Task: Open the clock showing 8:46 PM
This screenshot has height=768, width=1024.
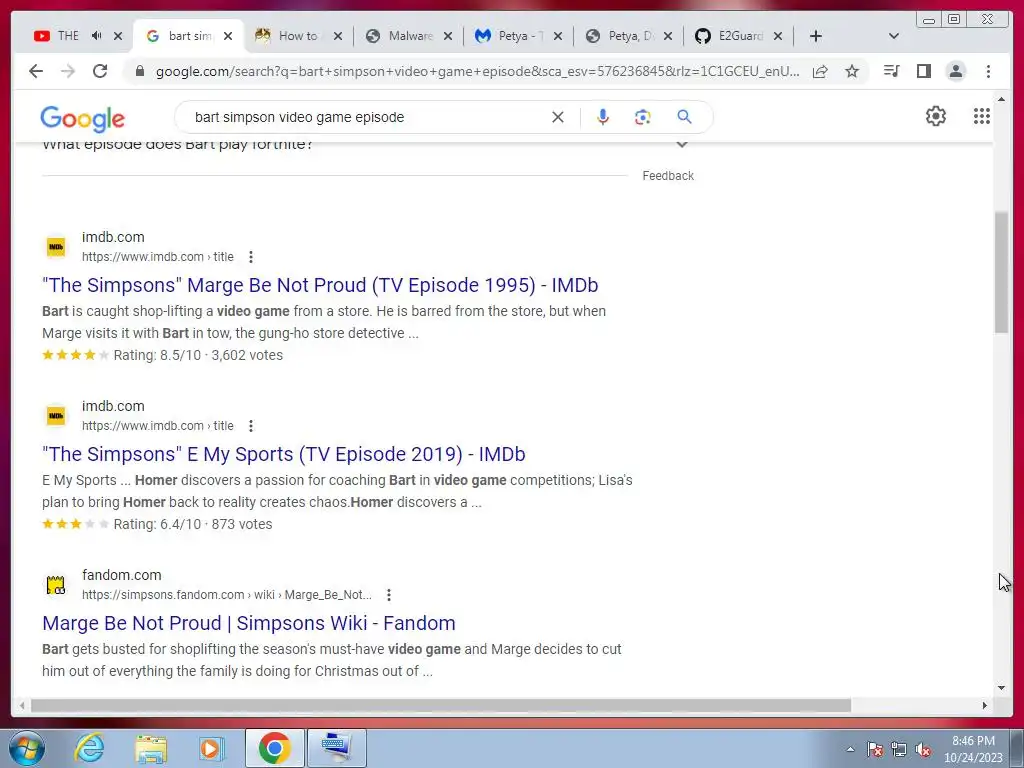Action: [x=973, y=749]
